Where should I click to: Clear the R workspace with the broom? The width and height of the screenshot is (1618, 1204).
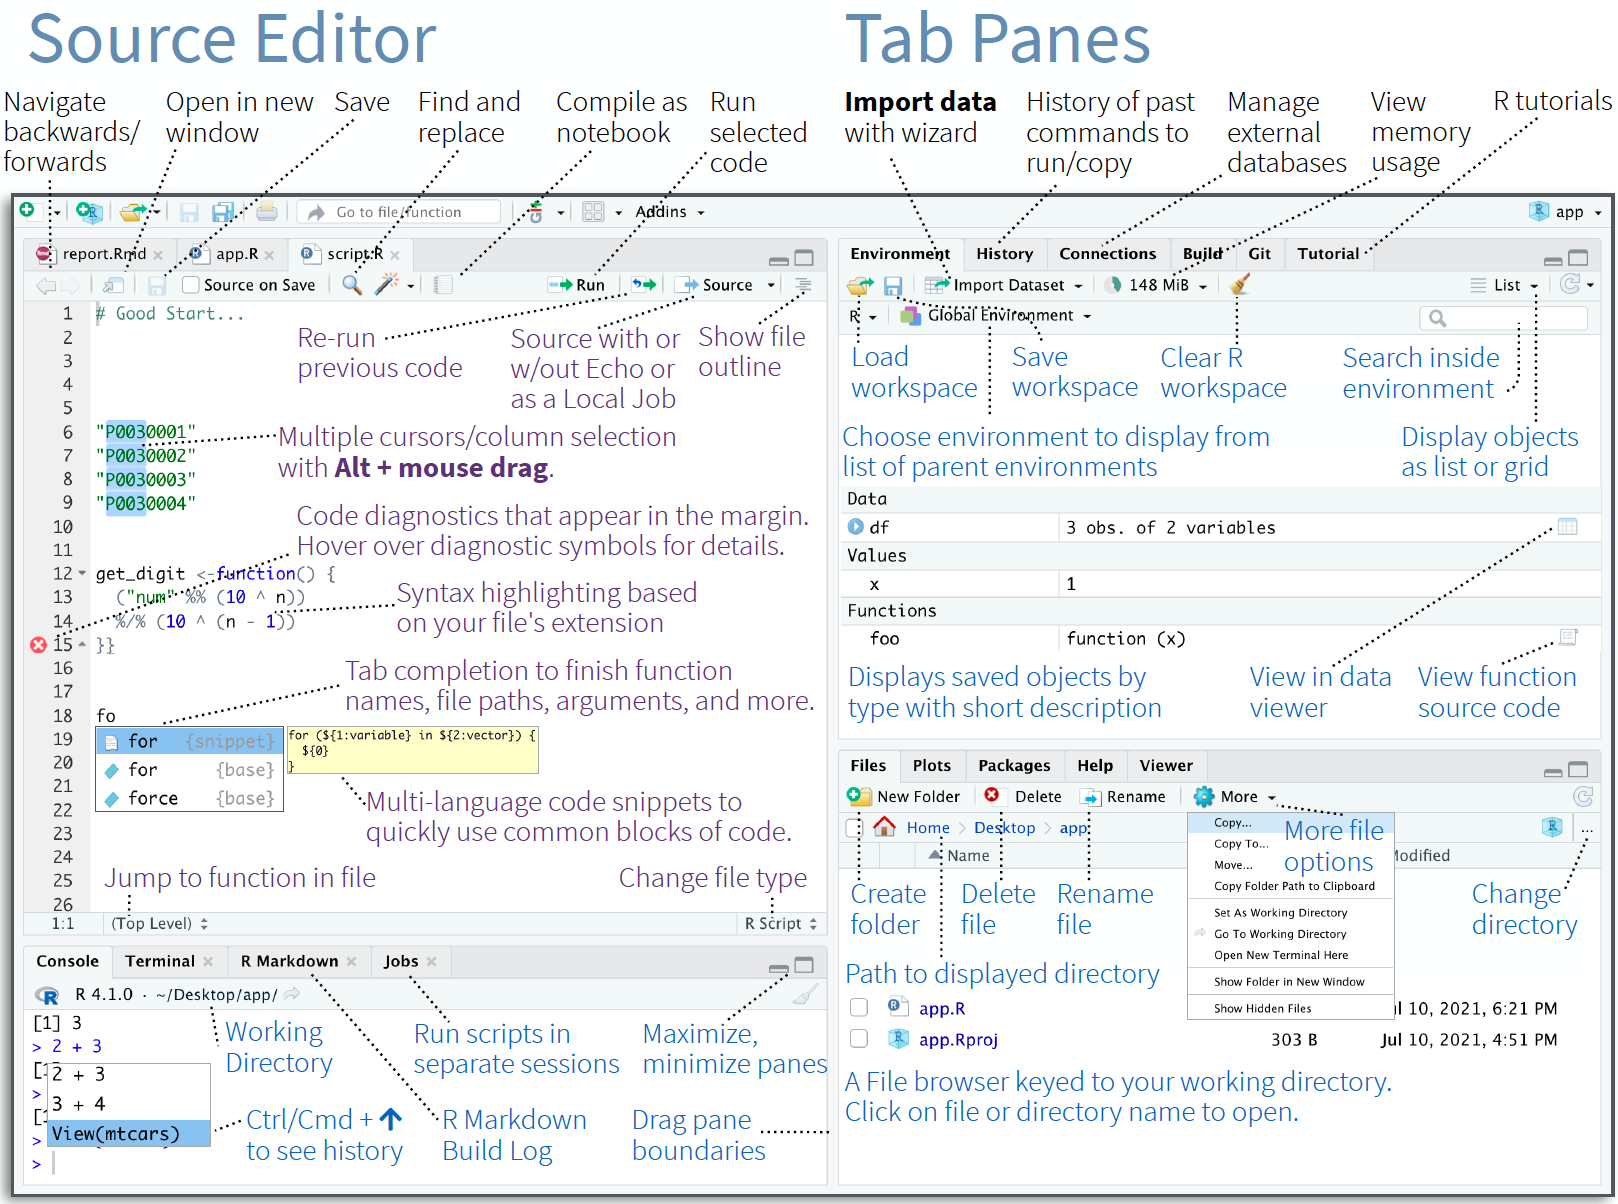point(1240,285)
